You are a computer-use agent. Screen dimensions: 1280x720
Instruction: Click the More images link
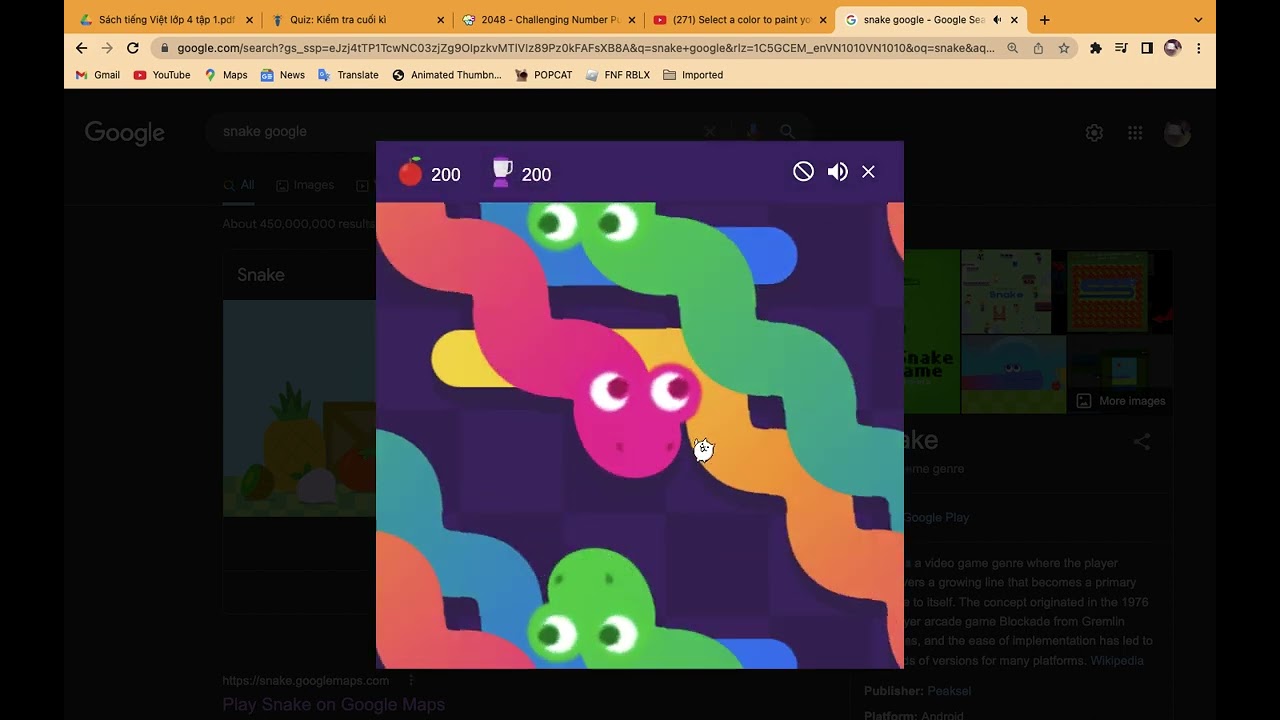pyautogui.click(x=1122, y=401)
